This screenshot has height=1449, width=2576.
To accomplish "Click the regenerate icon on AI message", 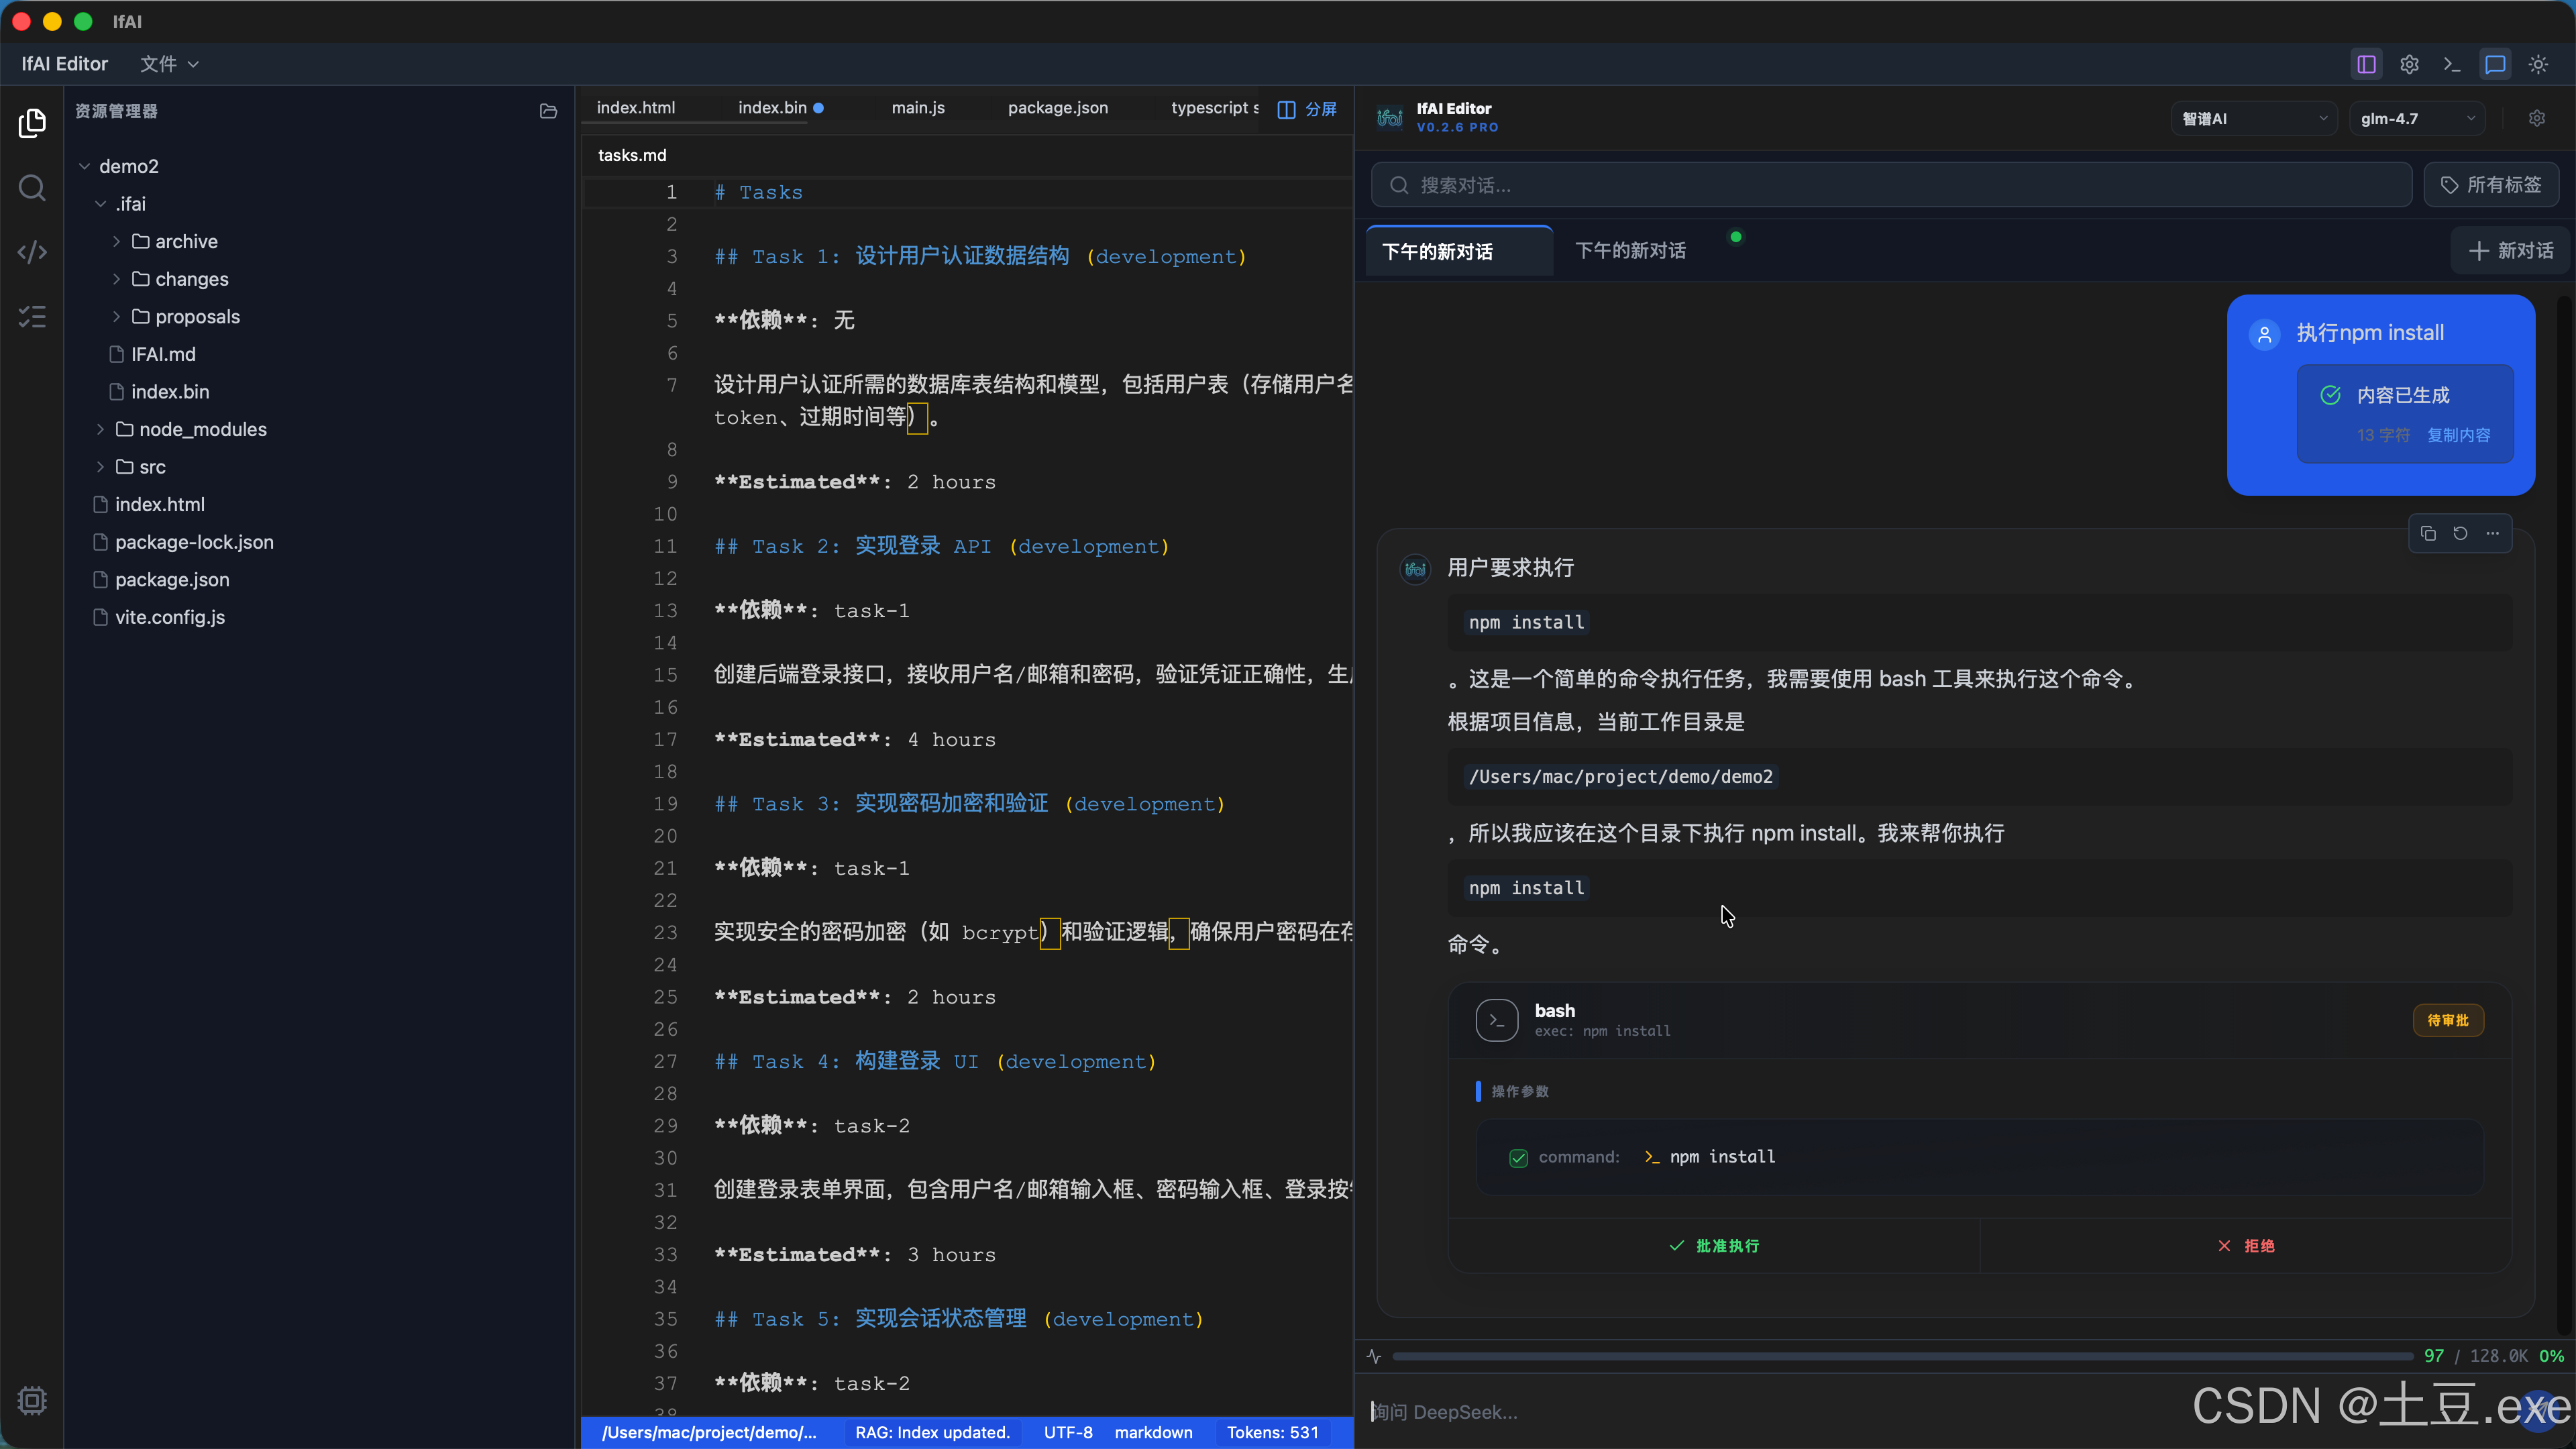I will [x=2460, y=533].
